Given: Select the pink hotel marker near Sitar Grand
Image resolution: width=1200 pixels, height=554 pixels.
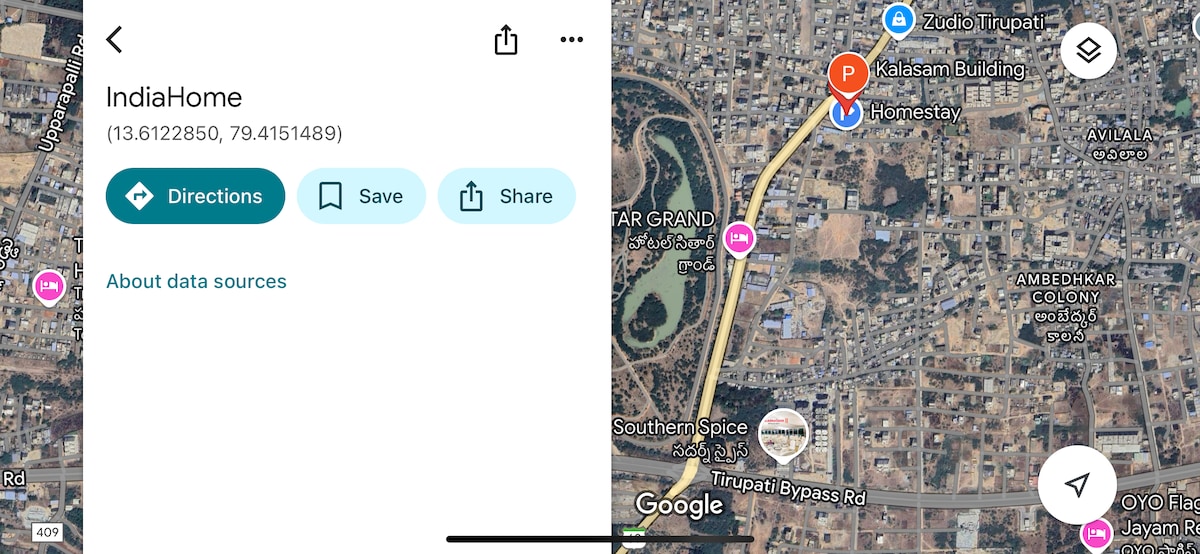Looking at the screenshot, I should click(739, 240).
